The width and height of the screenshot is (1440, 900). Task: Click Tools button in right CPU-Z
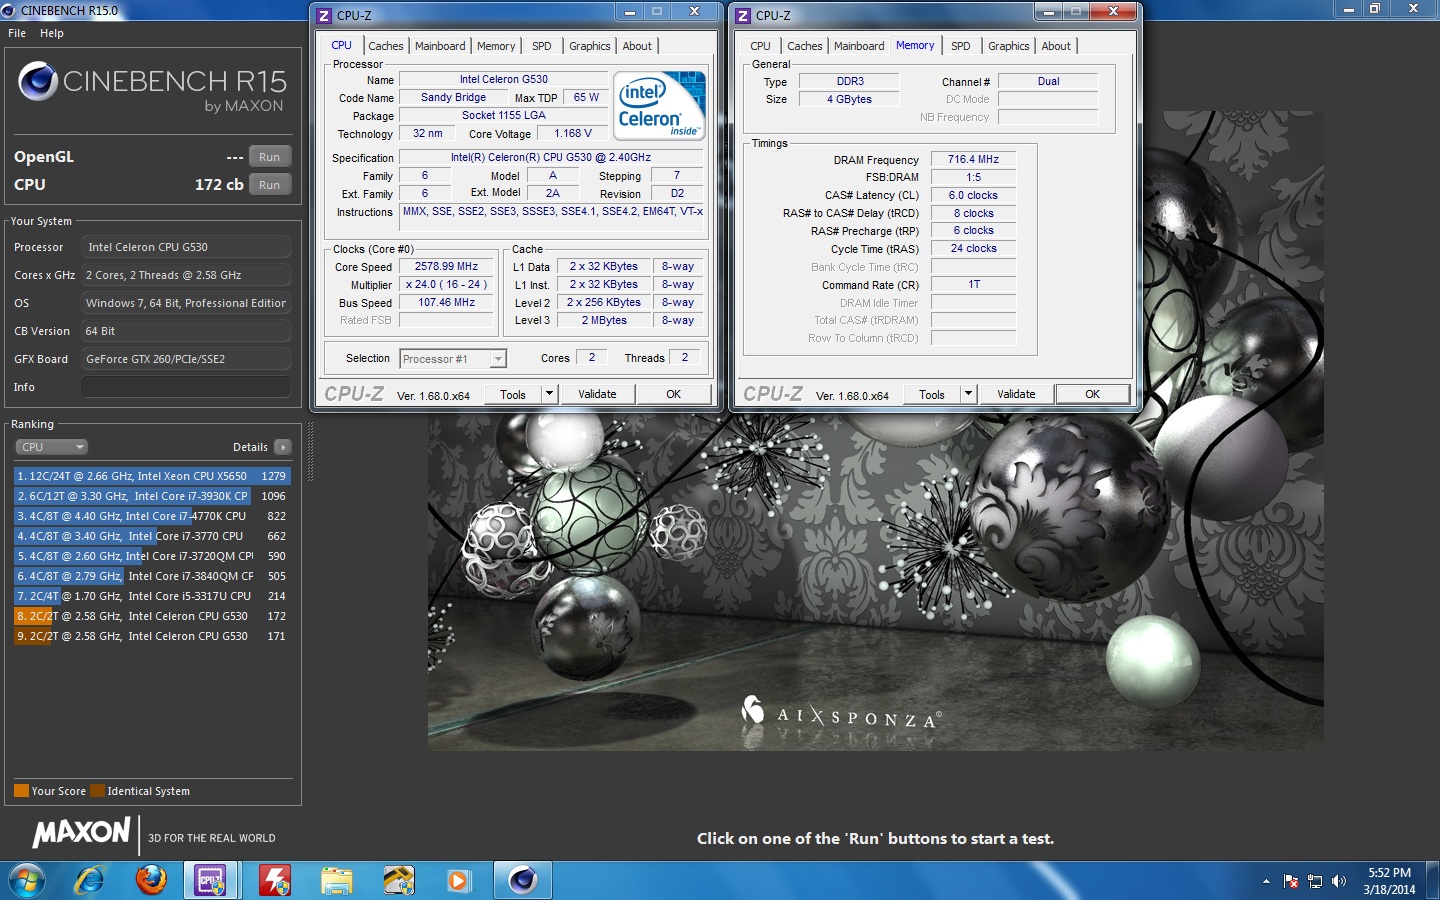click(x=932, y=394)
